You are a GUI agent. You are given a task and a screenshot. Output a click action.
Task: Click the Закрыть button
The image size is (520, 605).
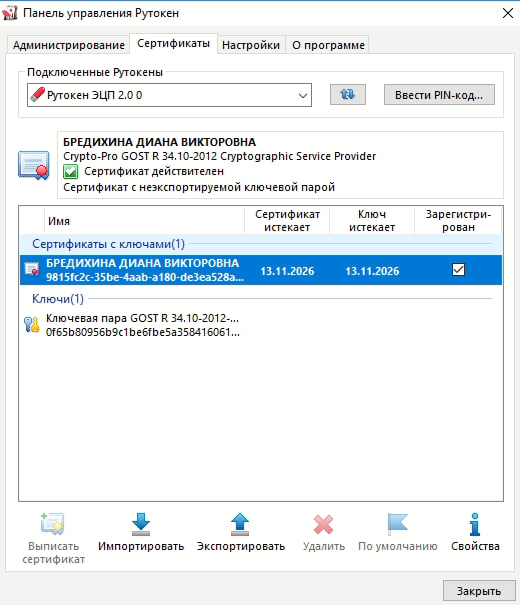479,591
